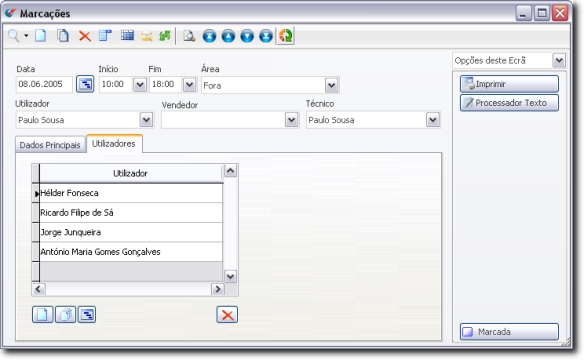Add new user row with blank page button below grid

[42, 315]
